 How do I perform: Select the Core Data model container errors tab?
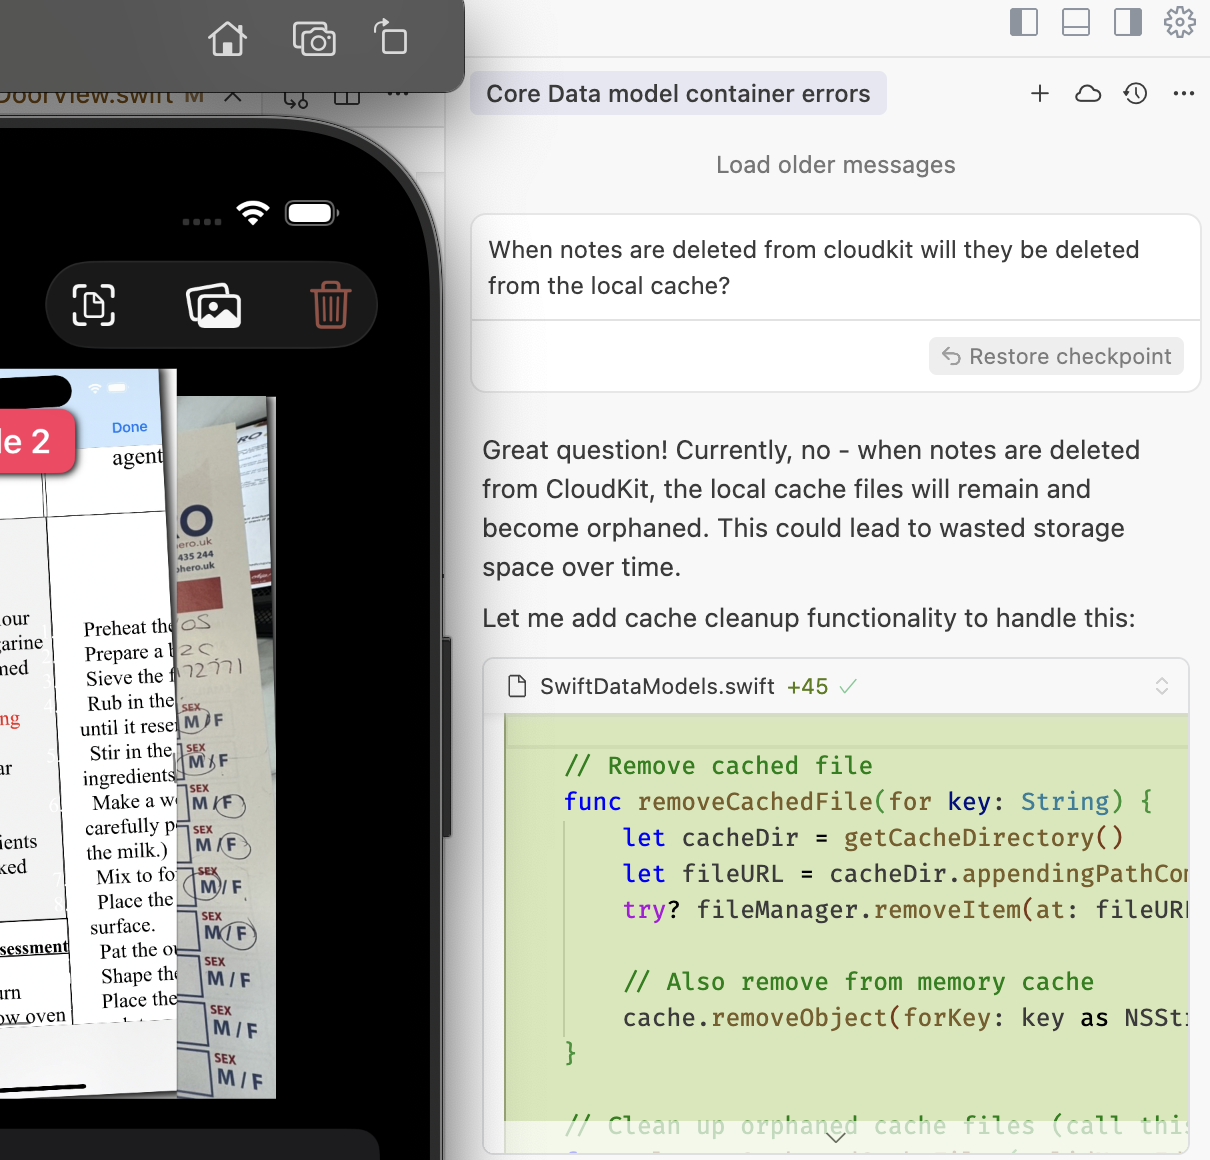(x=678, y=93)
